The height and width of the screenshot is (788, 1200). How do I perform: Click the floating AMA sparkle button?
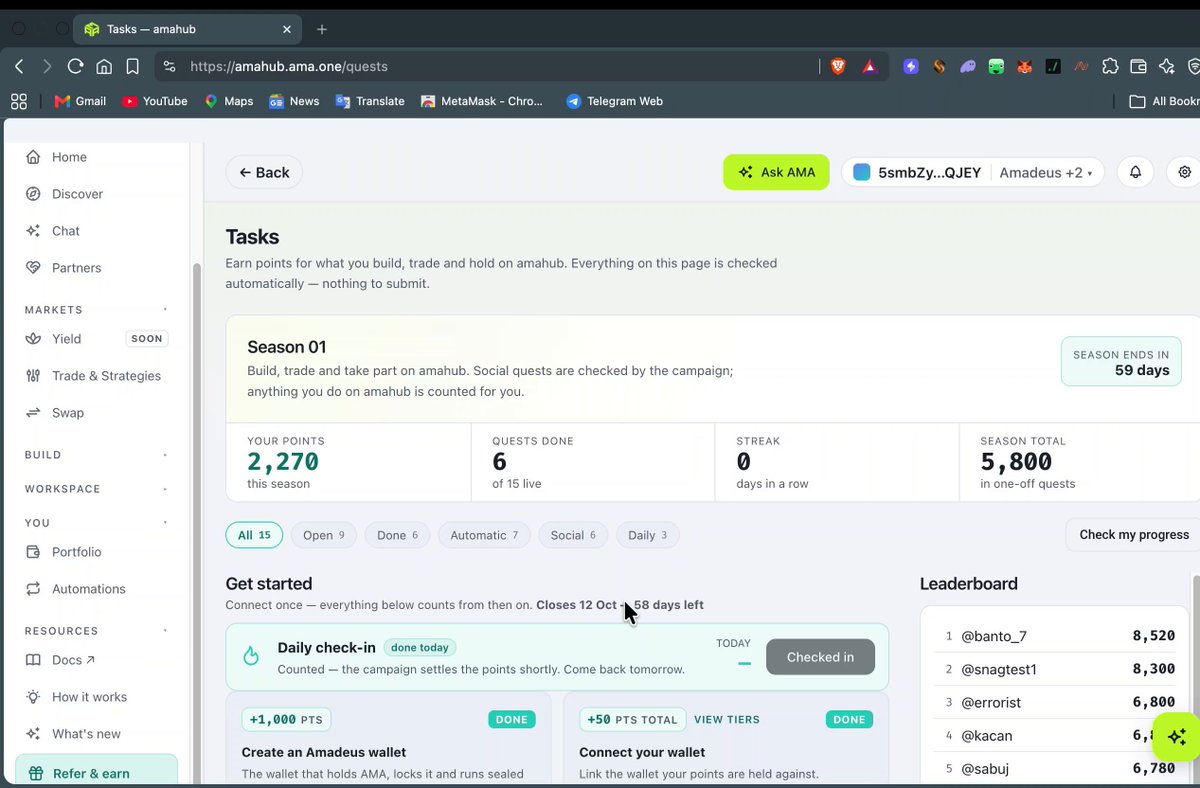1176,737
